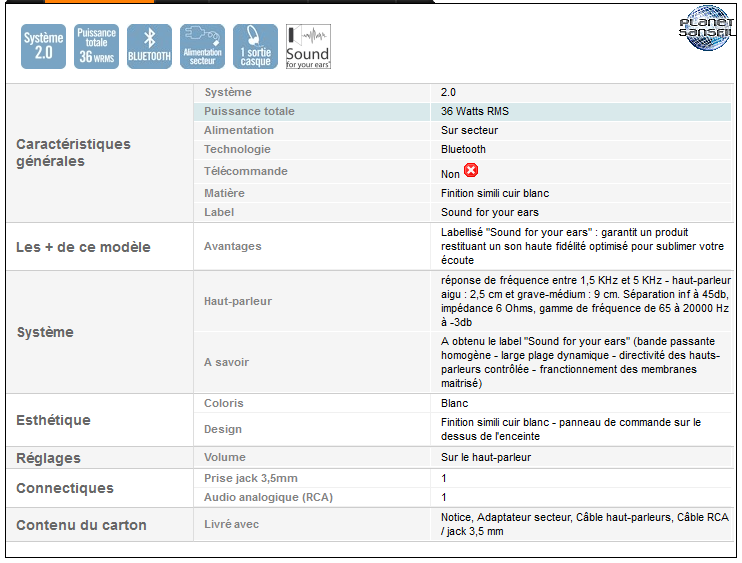Screen dimensions: 742x563
Task: Click the Blanc coloris value
Action: 454,403
